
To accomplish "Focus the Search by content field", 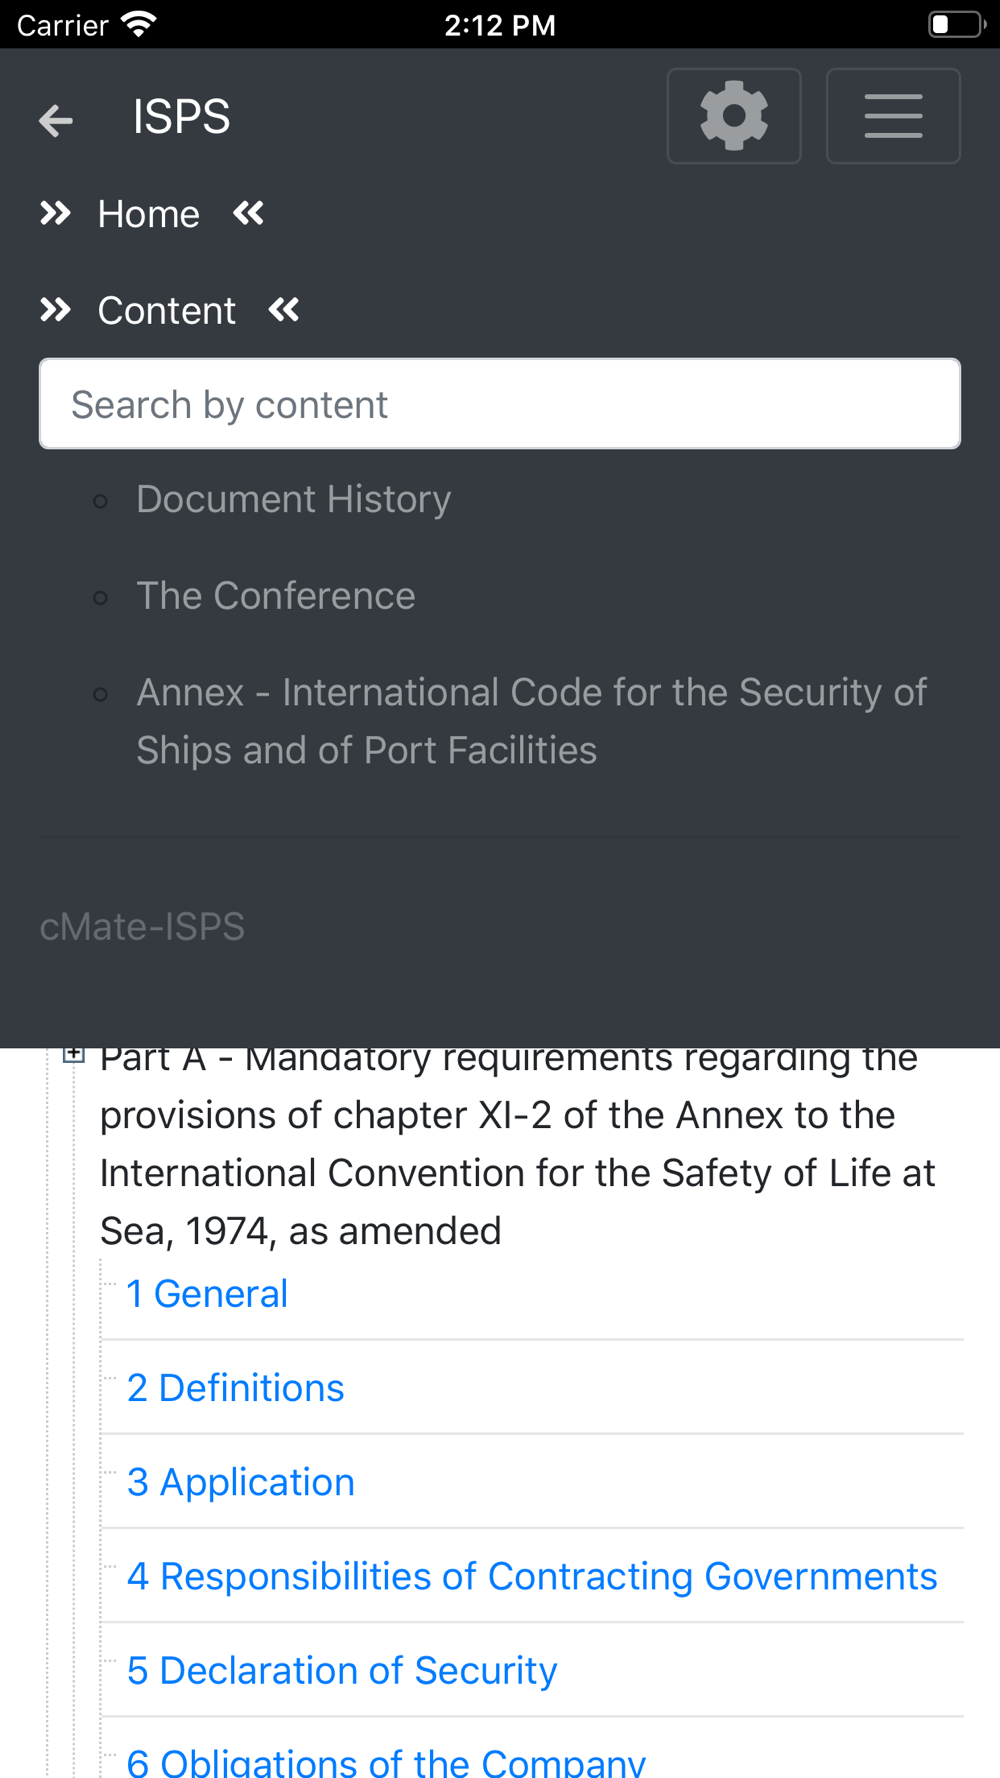I will click(x=500, y=404).
